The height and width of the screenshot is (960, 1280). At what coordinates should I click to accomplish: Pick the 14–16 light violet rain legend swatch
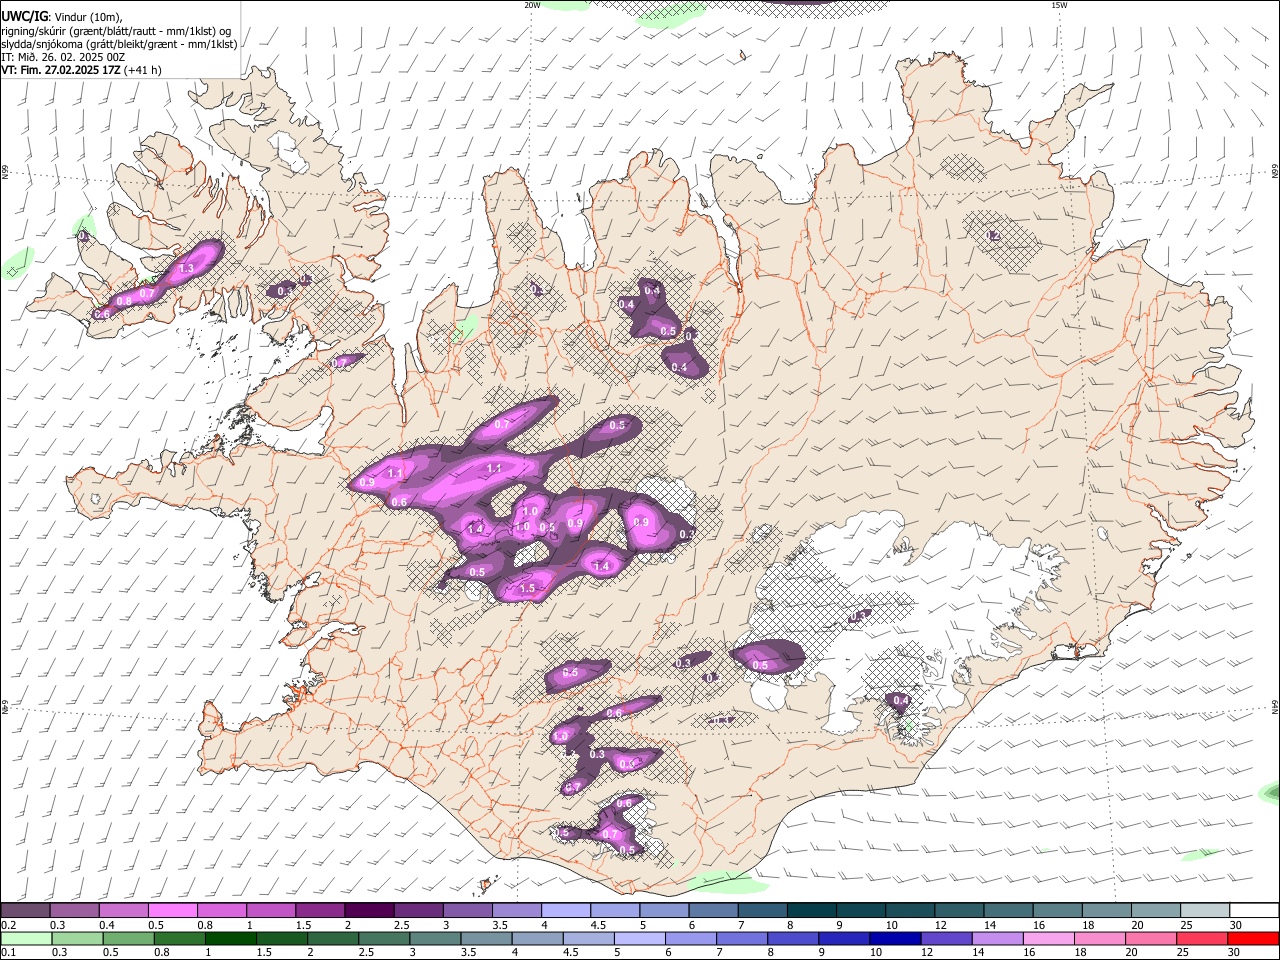pyautogui.click(x=996, y=939)
